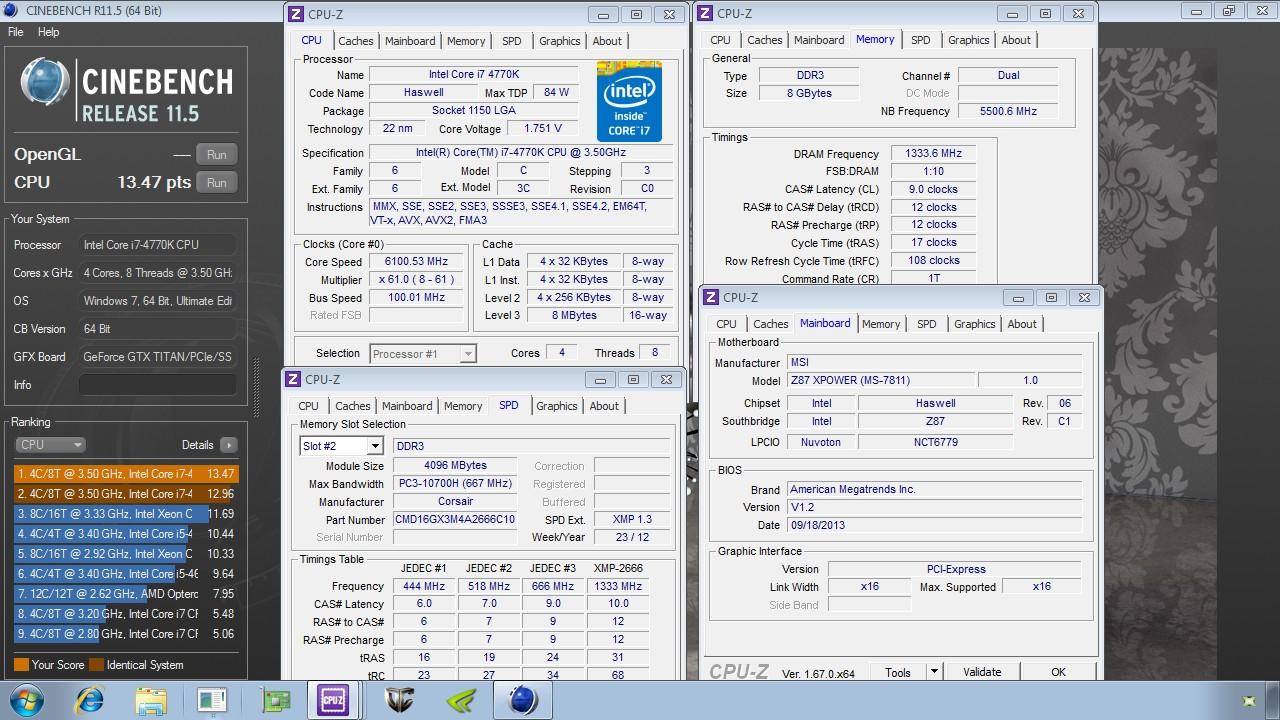
Task: Open Cinebench File menu
Action: click(x=16, y=32)
